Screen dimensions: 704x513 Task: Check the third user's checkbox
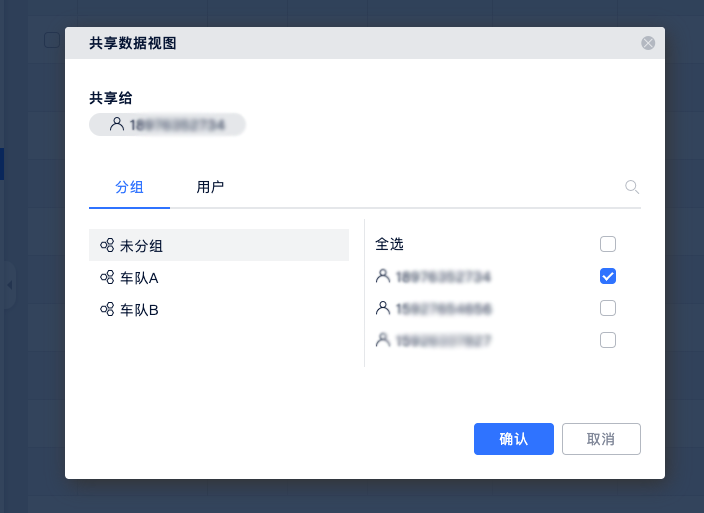(x=608, y=340)
